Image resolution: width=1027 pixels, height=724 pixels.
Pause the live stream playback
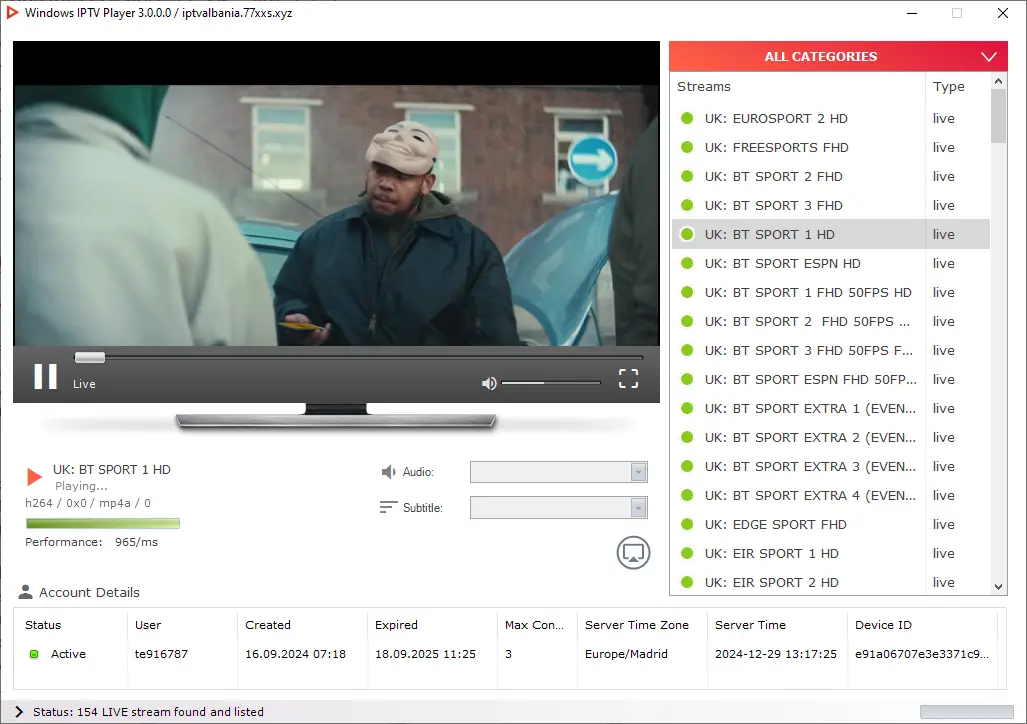[x=45, y=377]
